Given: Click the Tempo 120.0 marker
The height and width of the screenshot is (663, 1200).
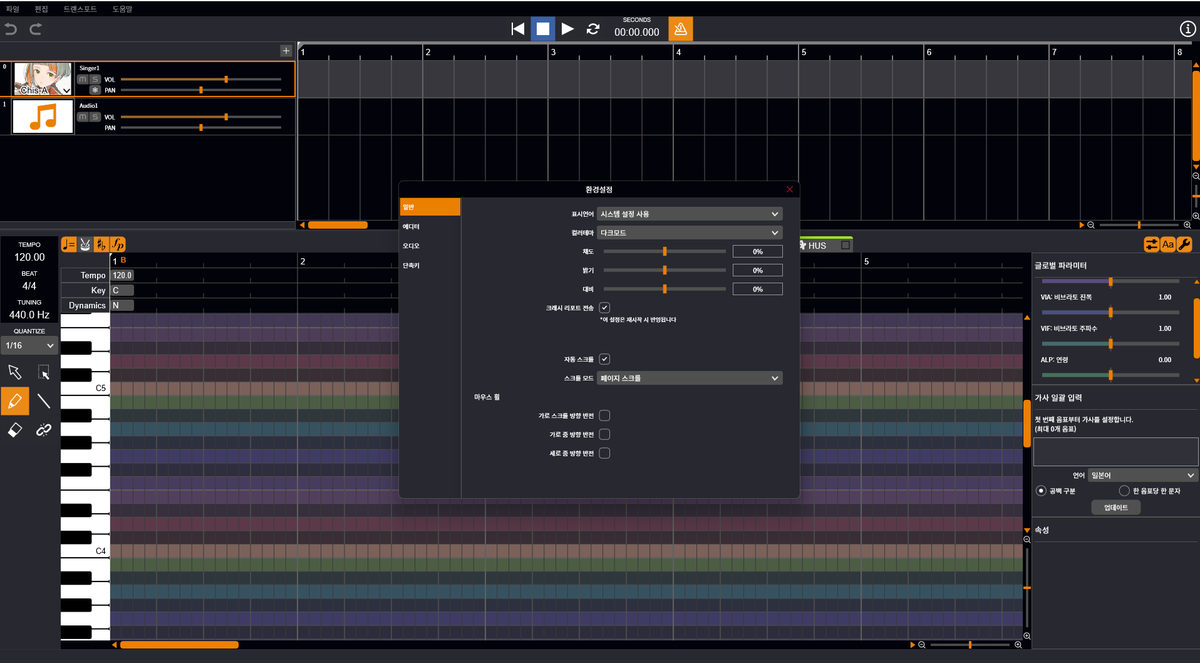Looking at the screenshot, I should (122, 275).
